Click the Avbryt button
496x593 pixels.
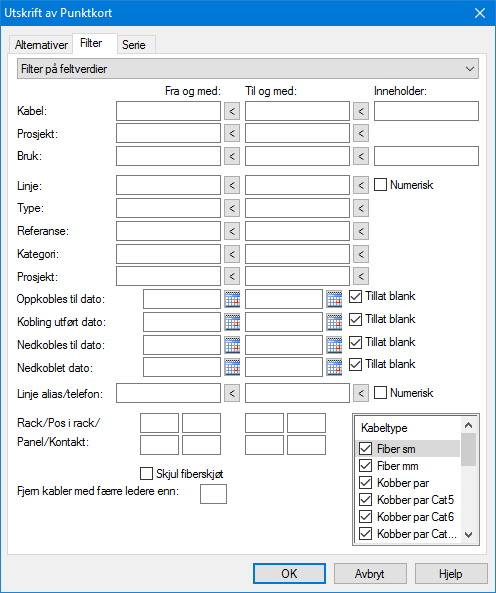(x=370, y=574)
